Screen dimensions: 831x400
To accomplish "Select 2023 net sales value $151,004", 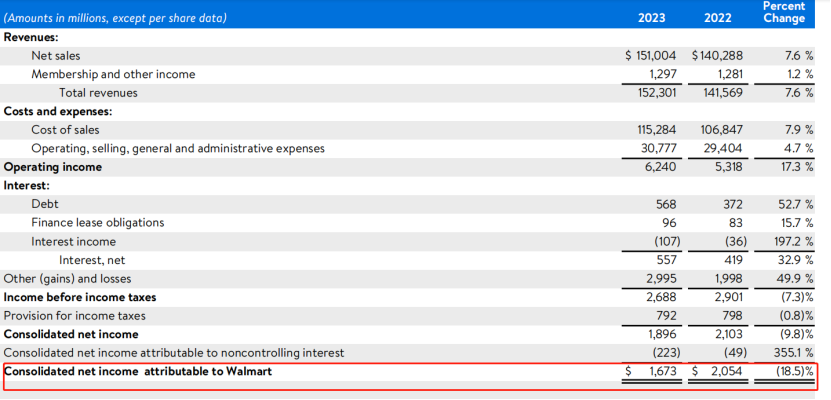I will (x=651, y=56).
